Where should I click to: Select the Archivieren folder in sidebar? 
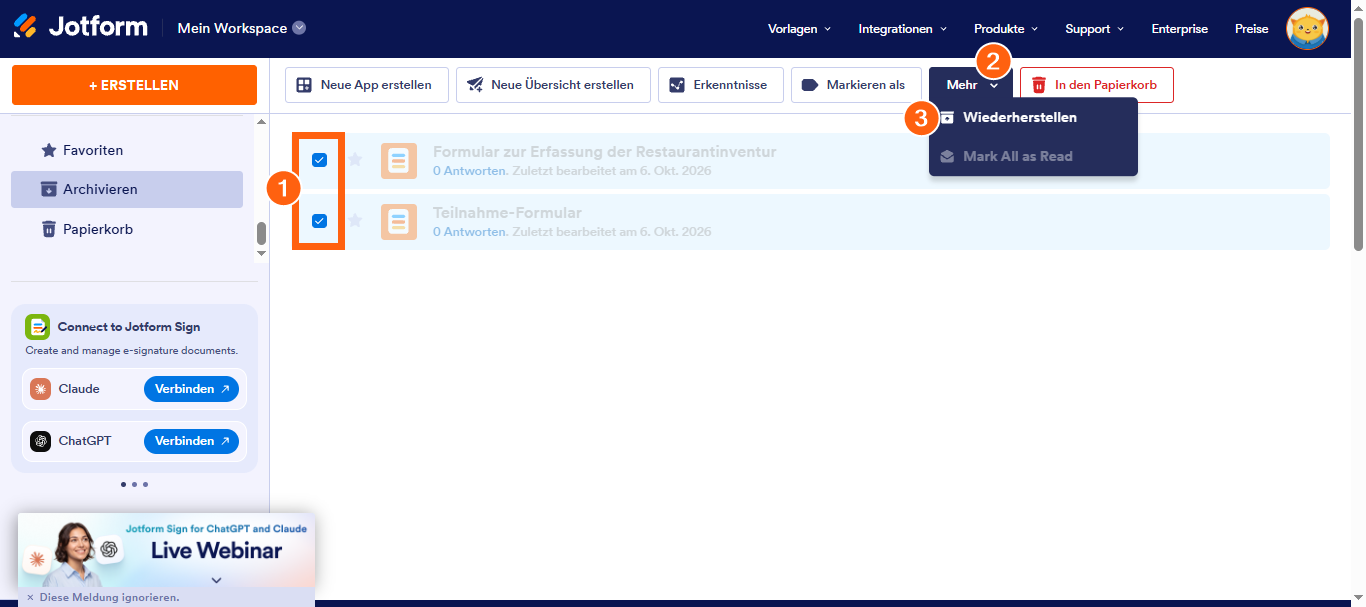127,189
